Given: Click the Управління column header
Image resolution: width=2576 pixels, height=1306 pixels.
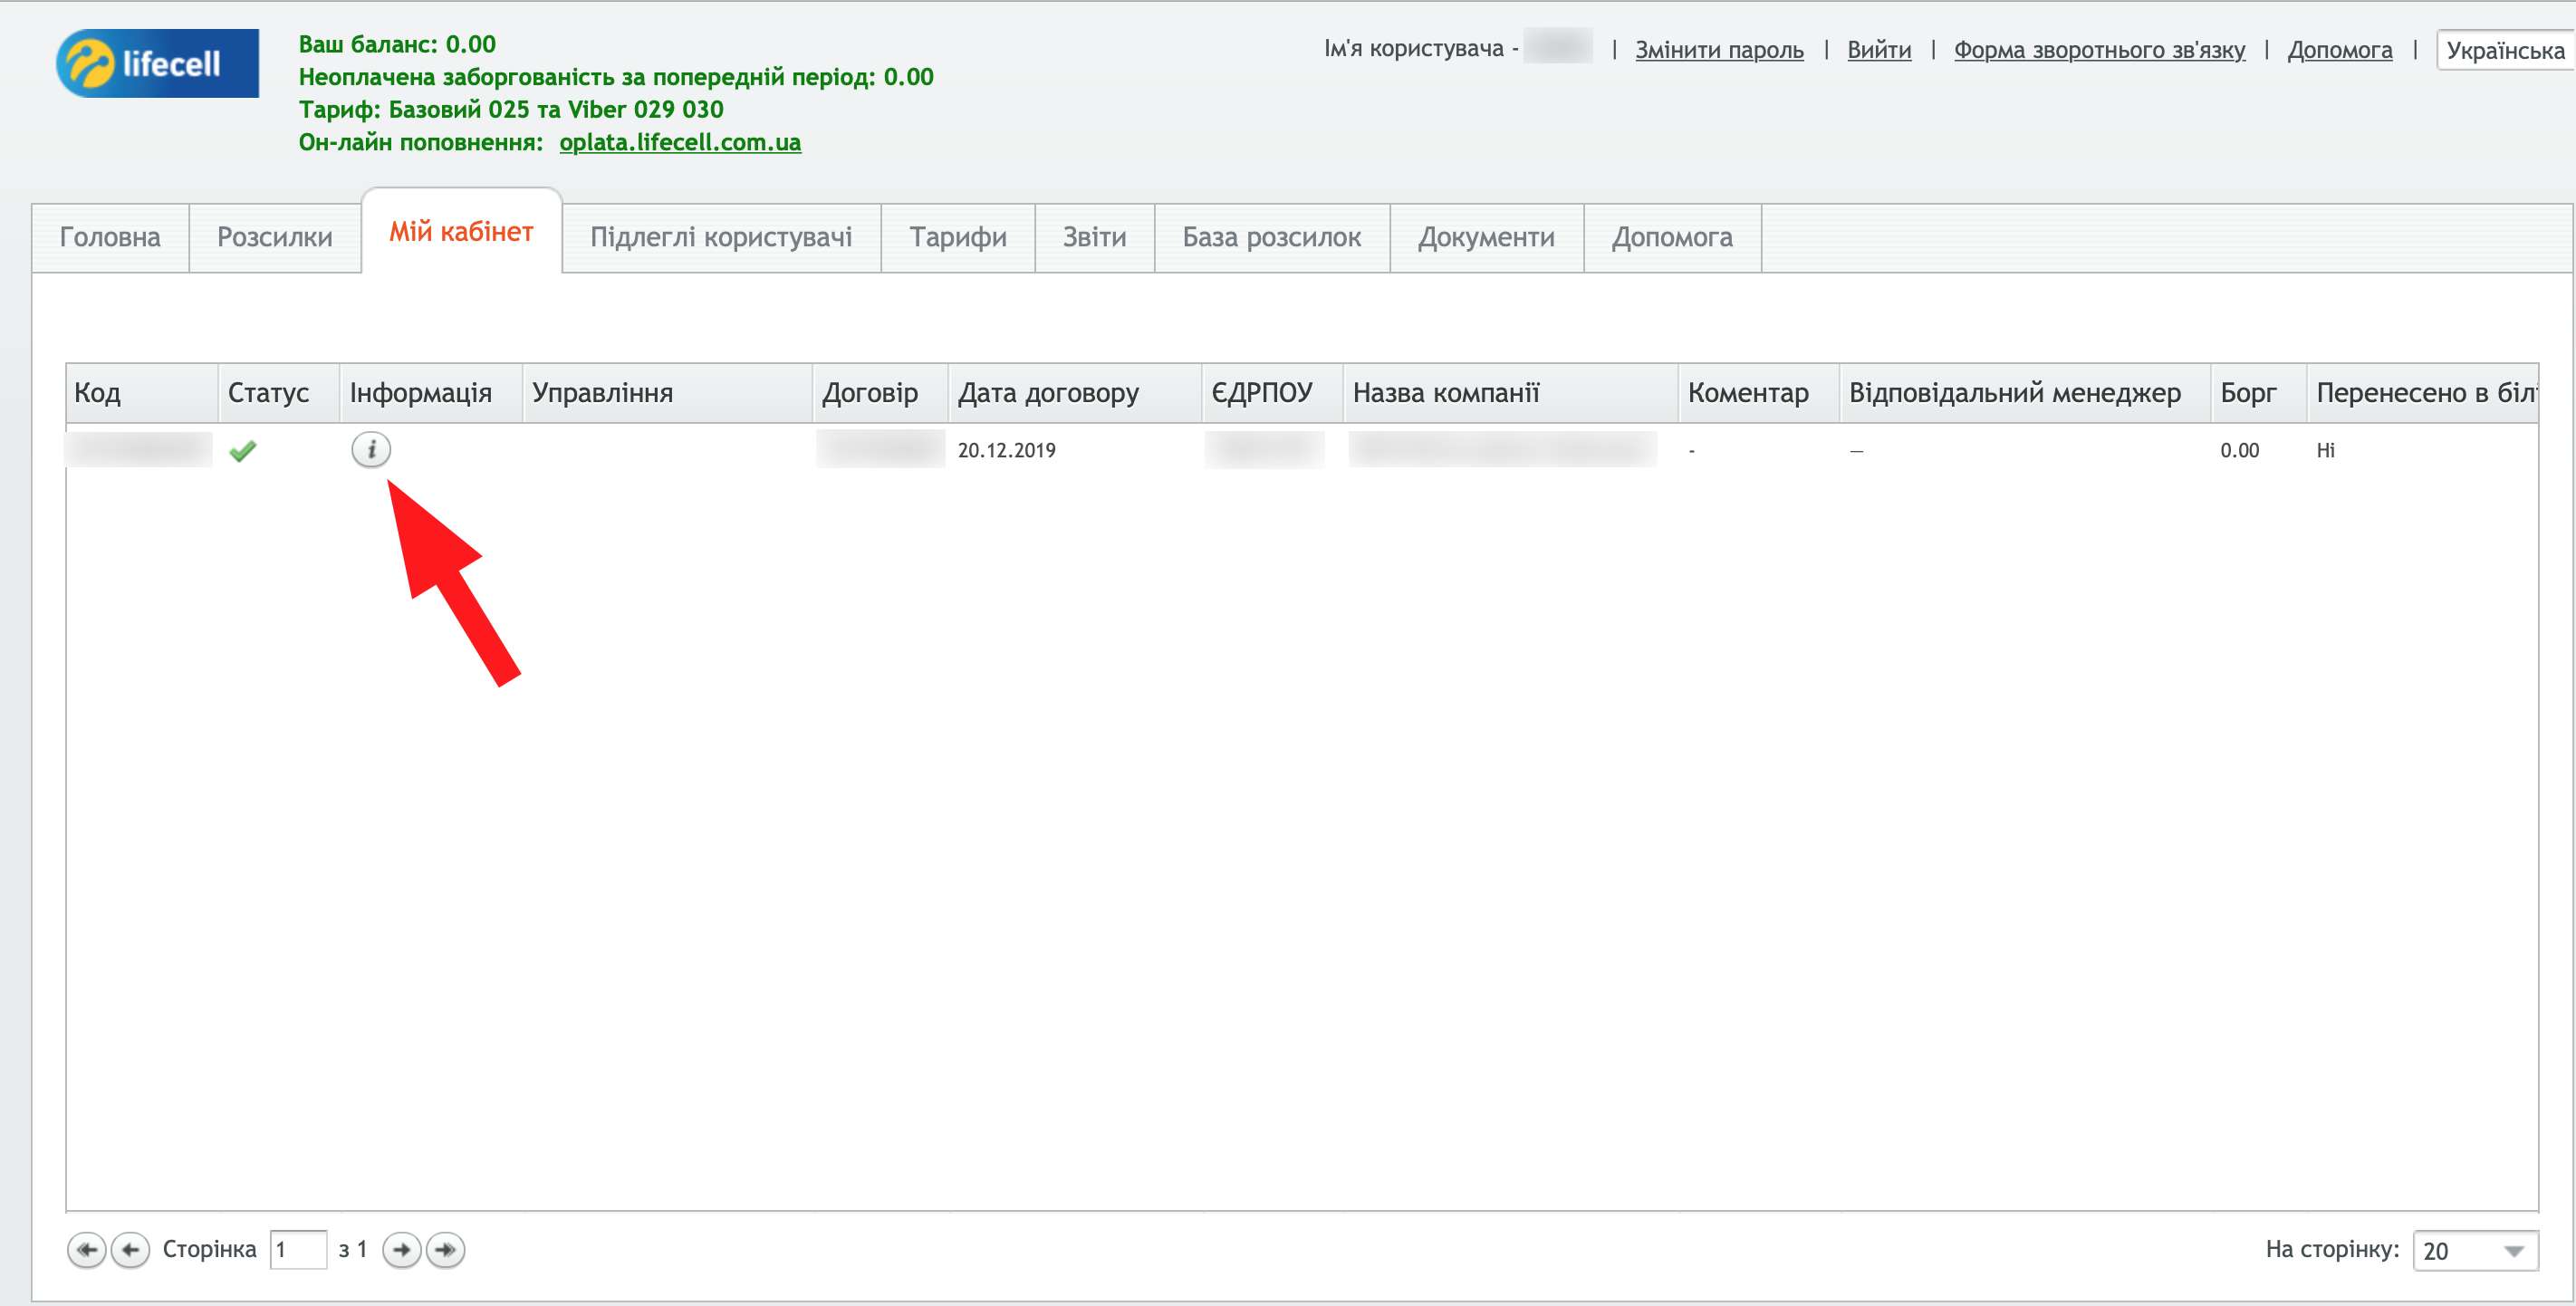Looking at the screenshot, I should click(667, 393).
